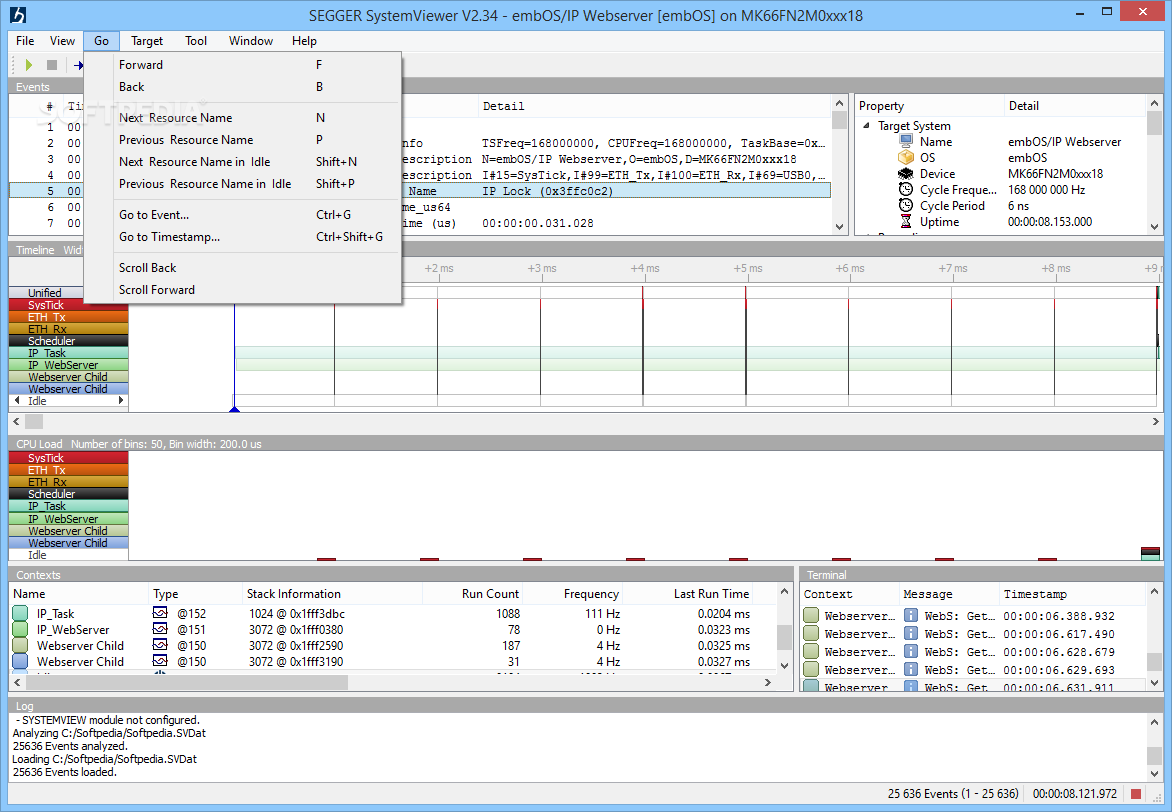This screenshot has width=1172, height=812.
Task: Choose Back from the Go menu
Action: pyautogui.click(x=243, y=87)
